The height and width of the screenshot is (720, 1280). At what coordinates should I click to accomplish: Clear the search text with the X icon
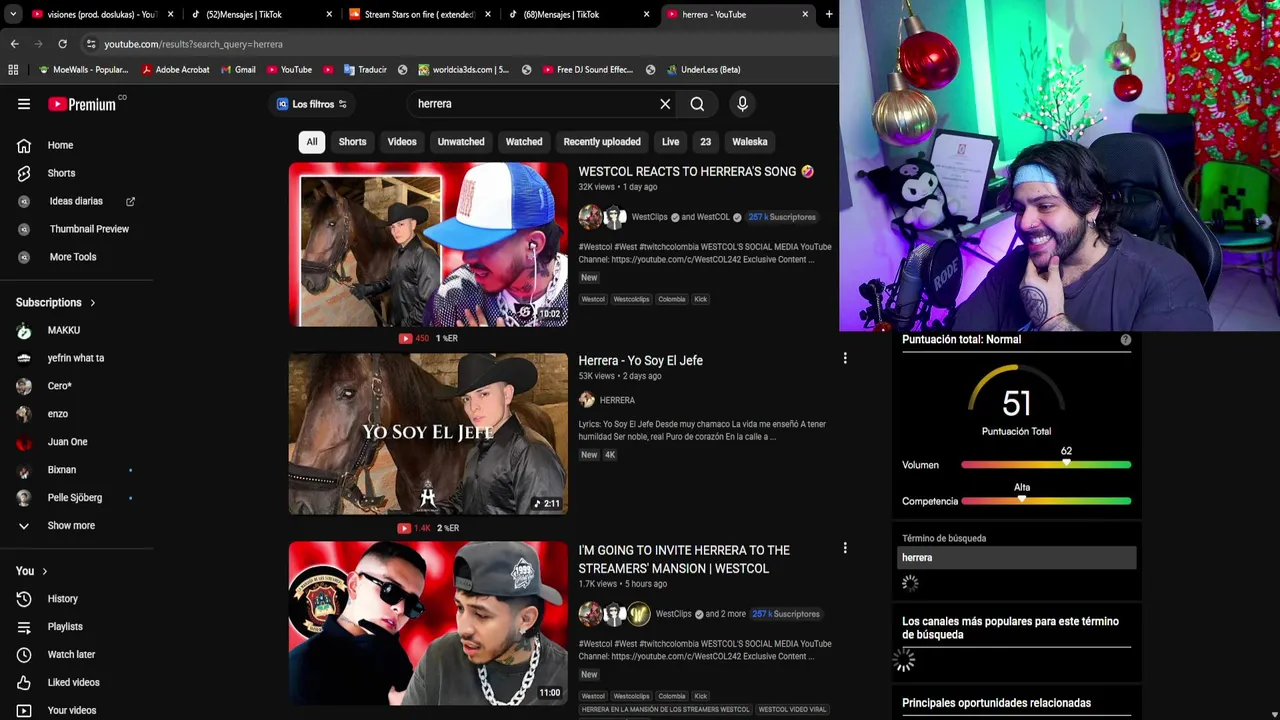665,104
